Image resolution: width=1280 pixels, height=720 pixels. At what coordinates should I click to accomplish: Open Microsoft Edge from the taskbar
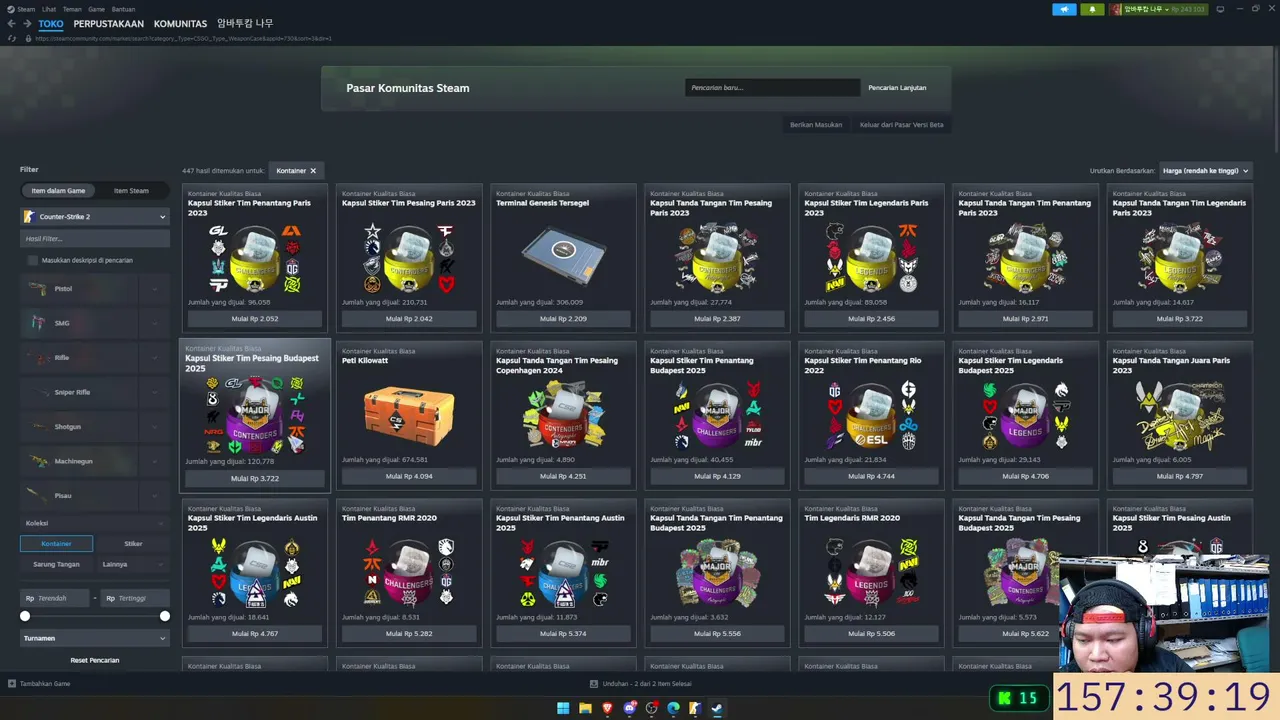pyautogui.click(x=673, y=709)
